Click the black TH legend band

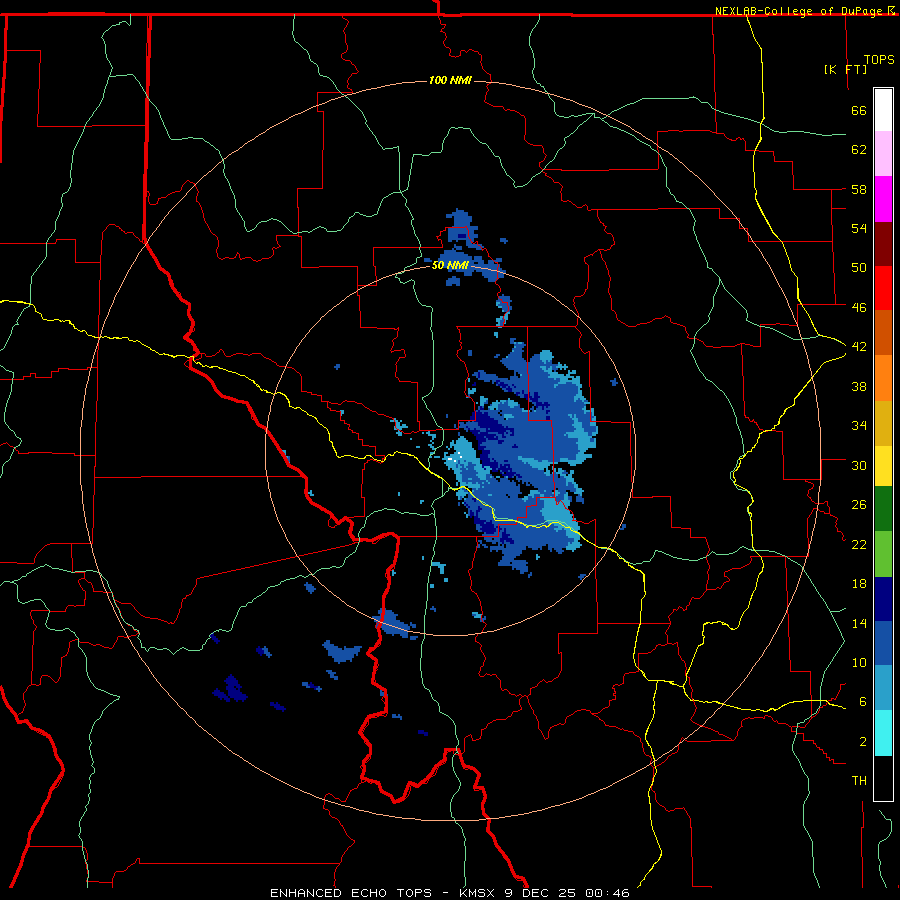click(883, 778)
